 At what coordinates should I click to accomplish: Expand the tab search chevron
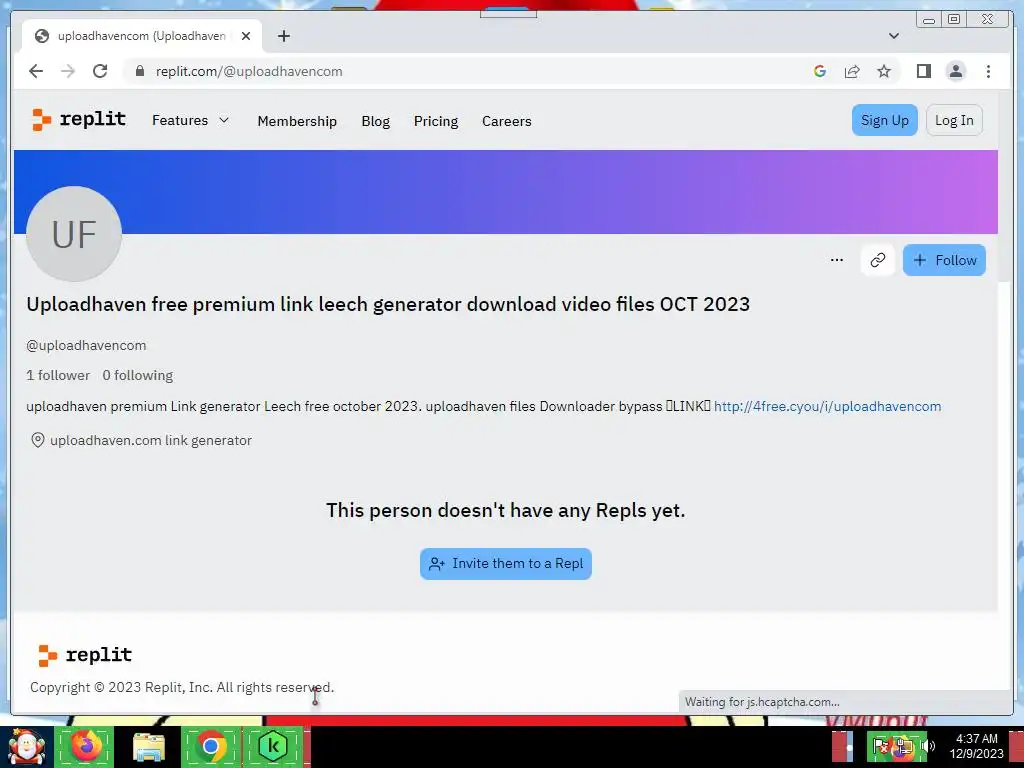pyautogui.click(x=894, y=36)
